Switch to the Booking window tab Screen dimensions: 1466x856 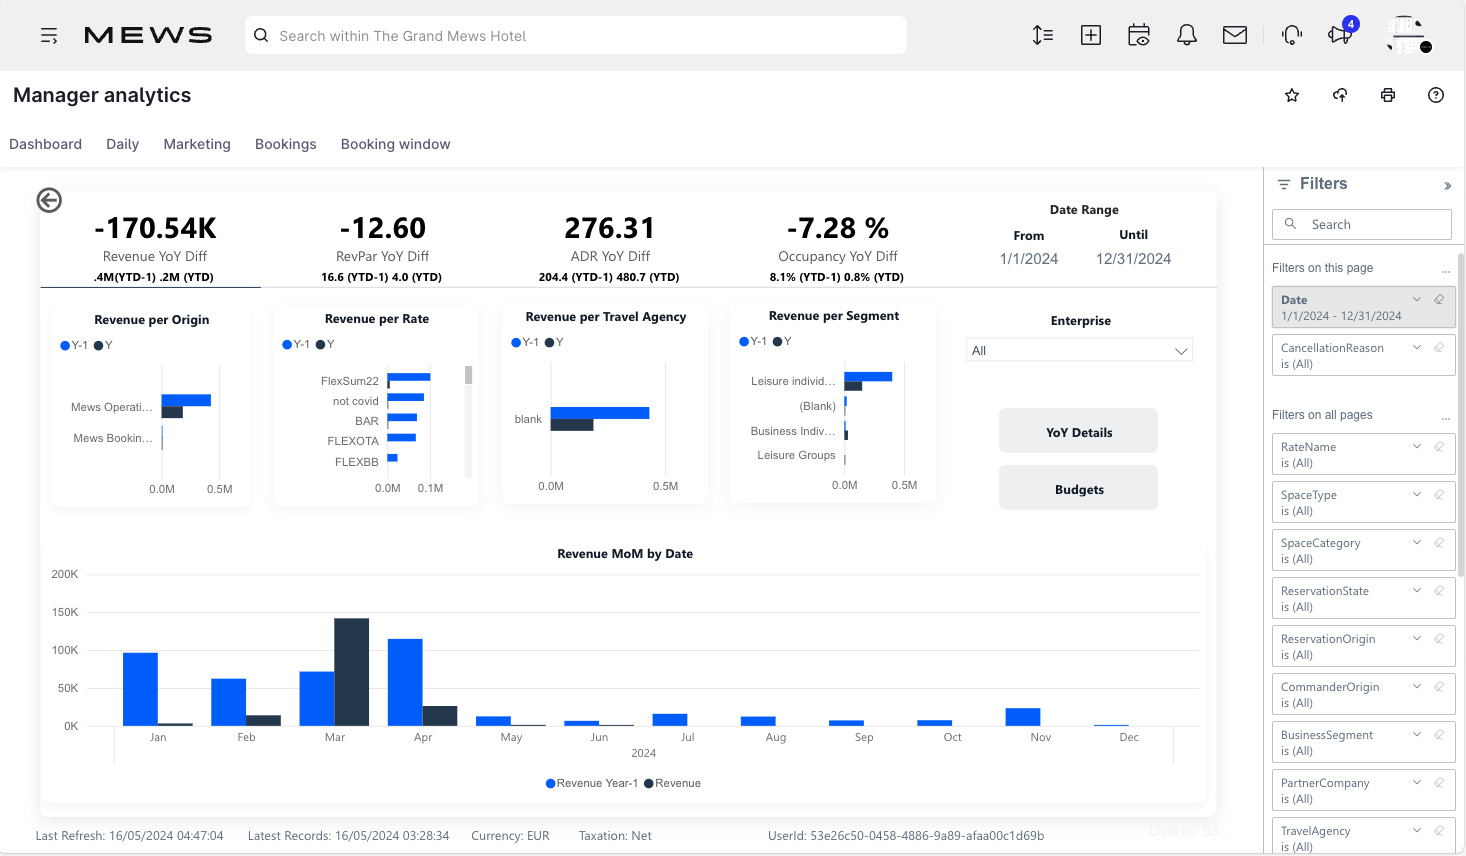coord(396,144)
